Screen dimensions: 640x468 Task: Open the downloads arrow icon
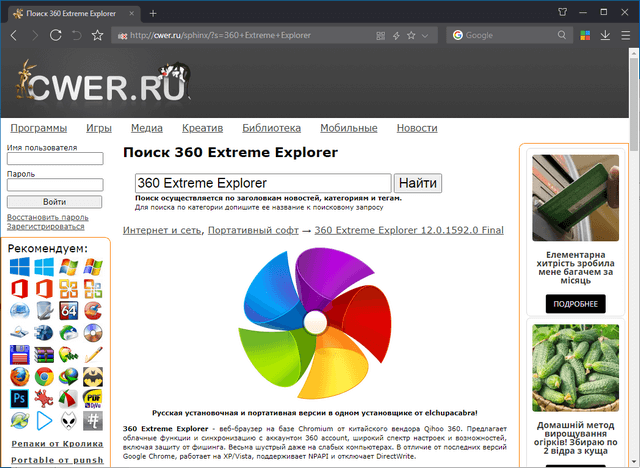pyautogui.click(x=605, y=35)
